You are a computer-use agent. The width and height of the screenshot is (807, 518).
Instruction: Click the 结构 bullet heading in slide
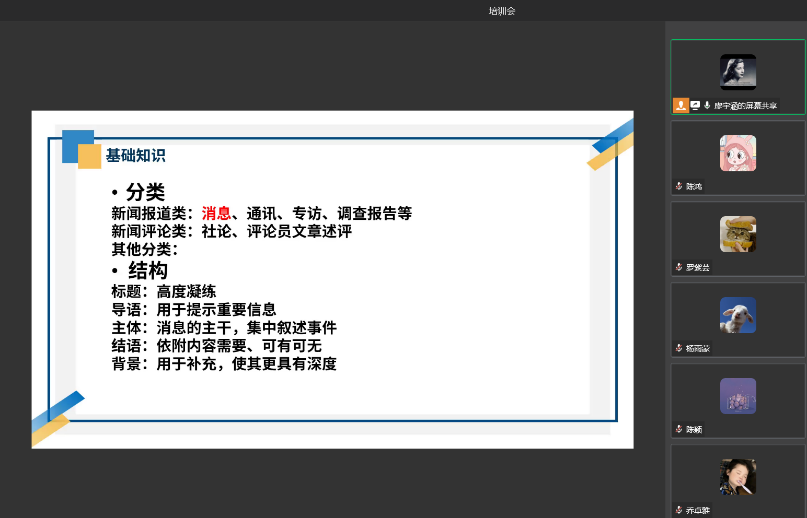click(147, 270)
